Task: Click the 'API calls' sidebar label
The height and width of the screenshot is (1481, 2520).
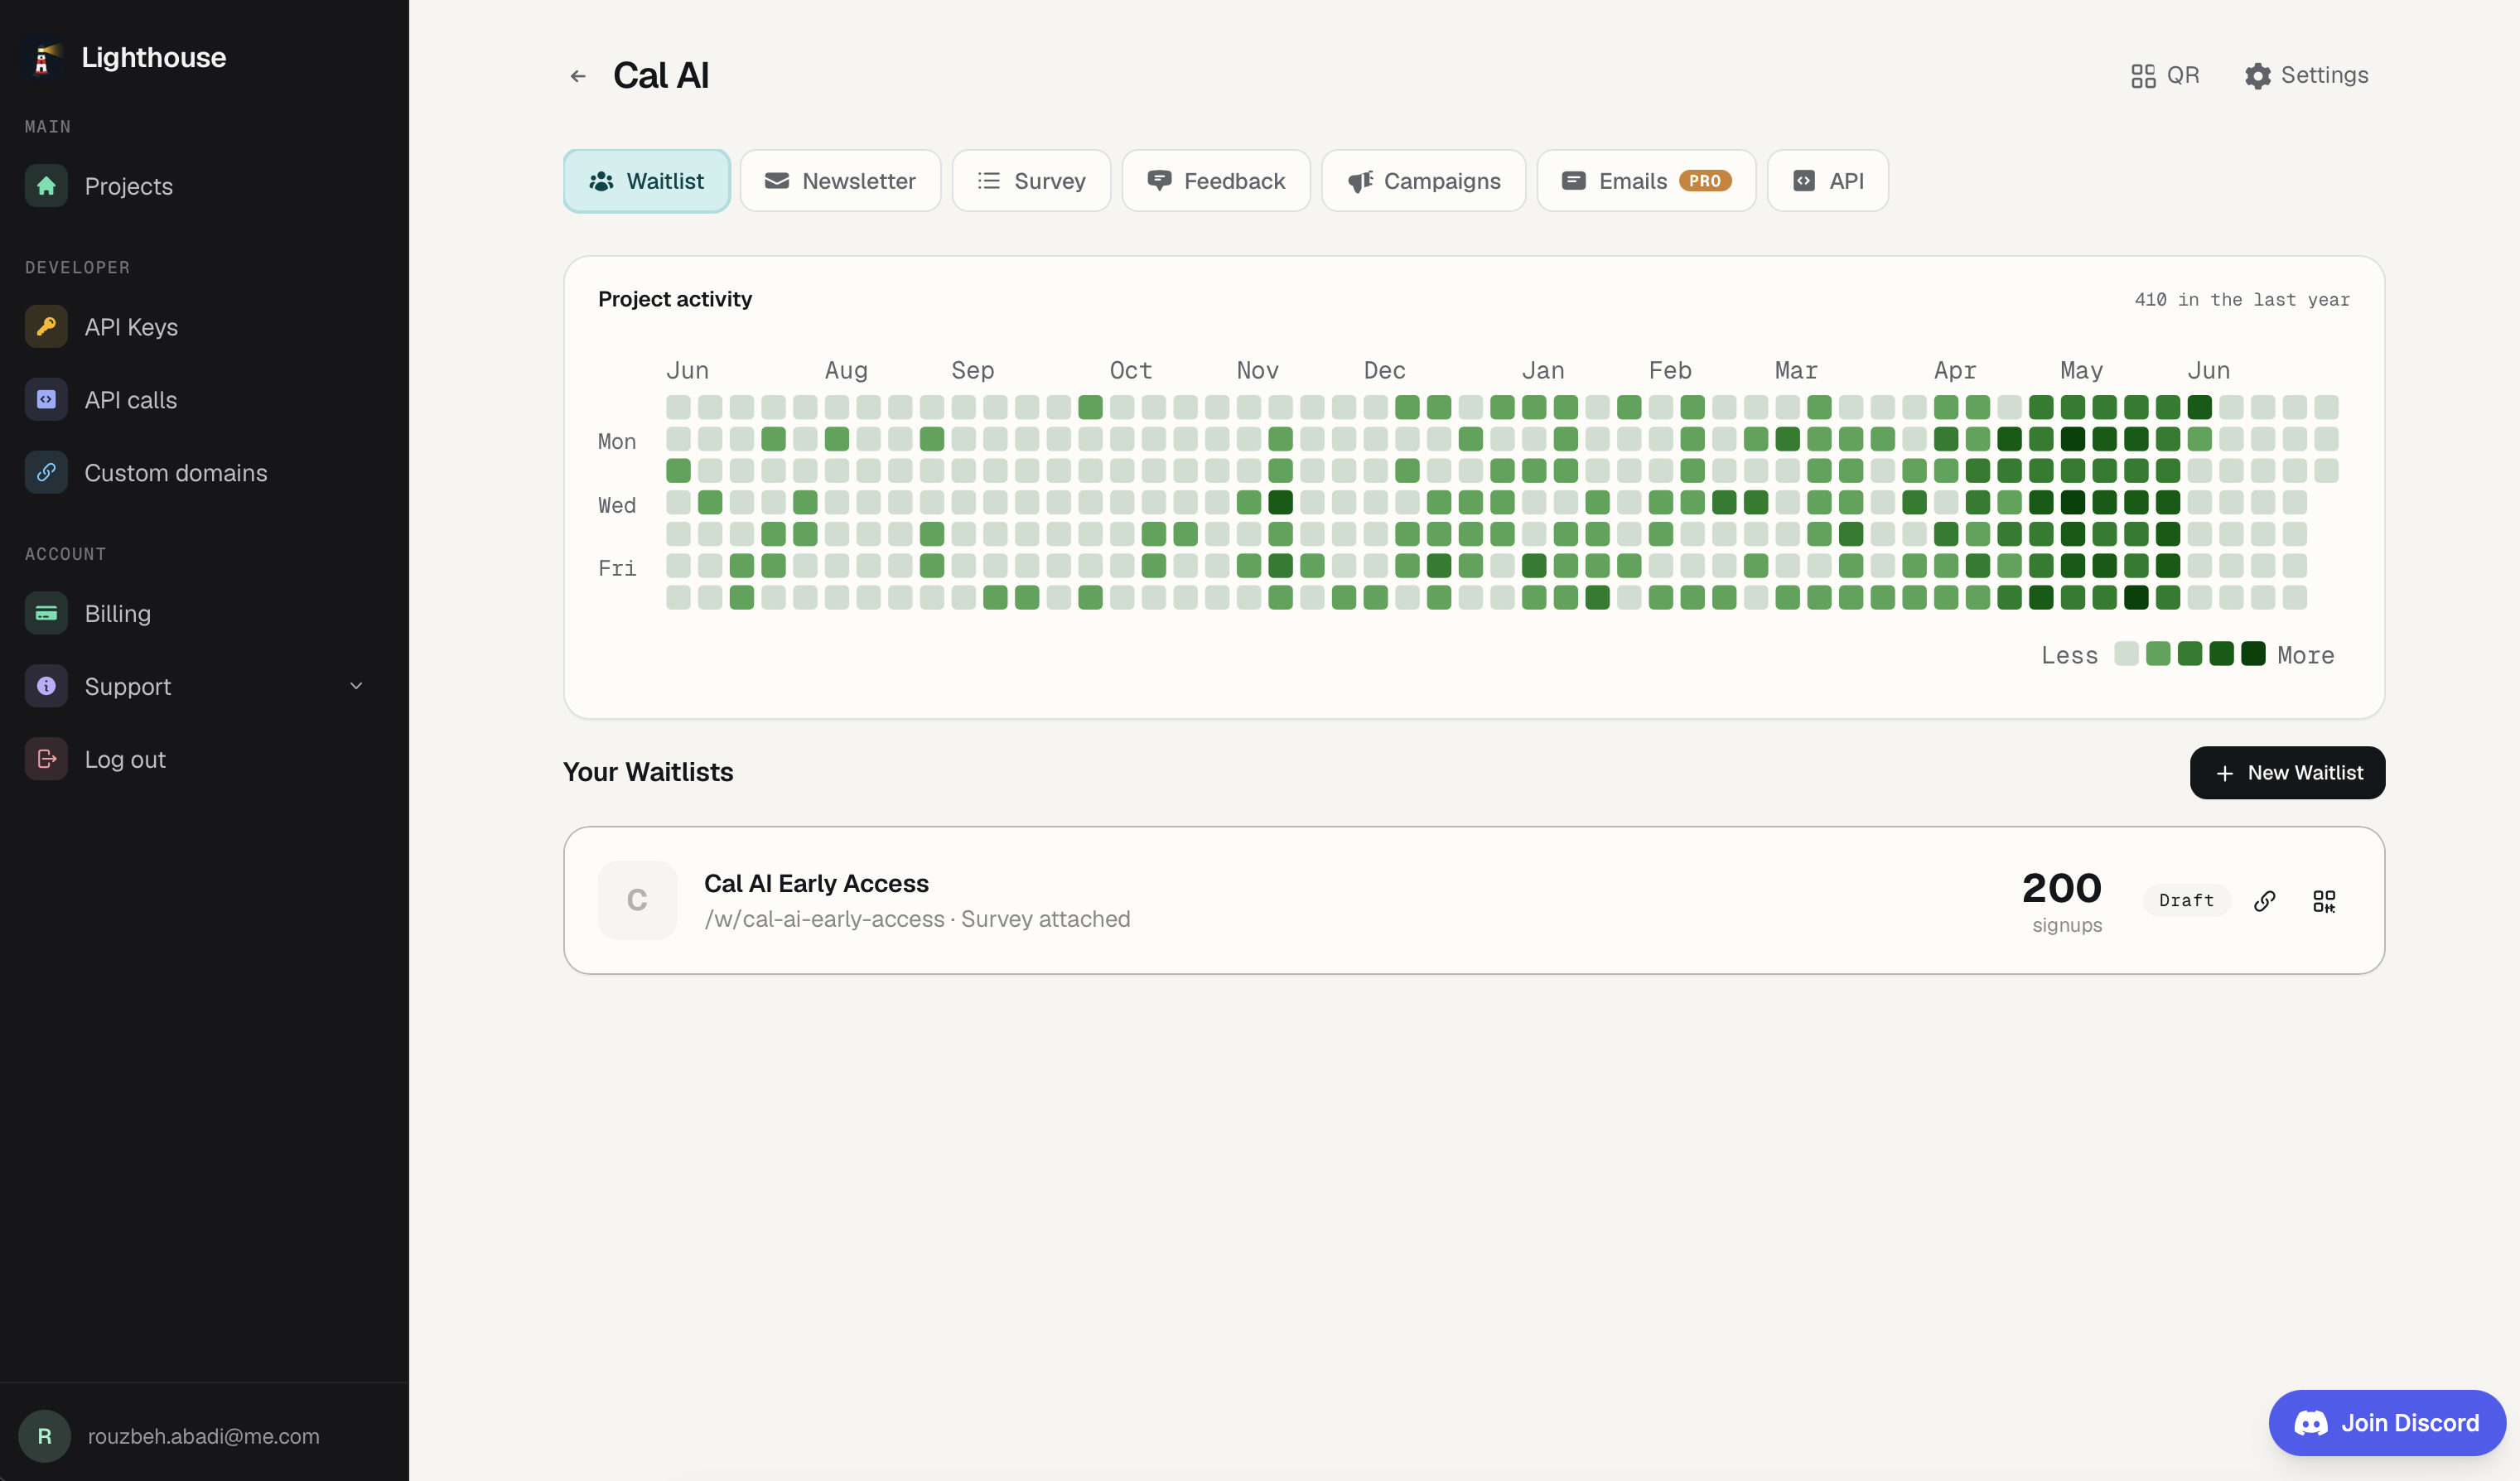Action: tap(131, 400)
